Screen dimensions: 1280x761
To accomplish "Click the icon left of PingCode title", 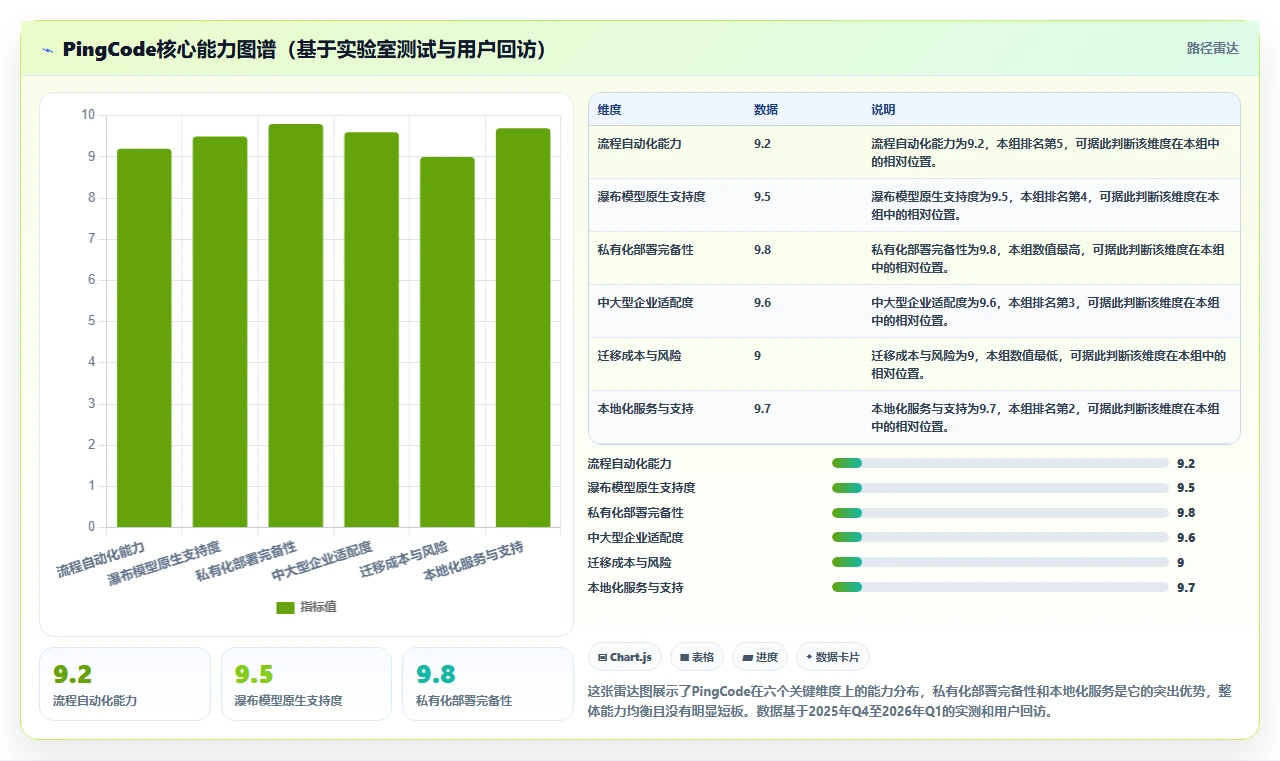I will (48, 50).
